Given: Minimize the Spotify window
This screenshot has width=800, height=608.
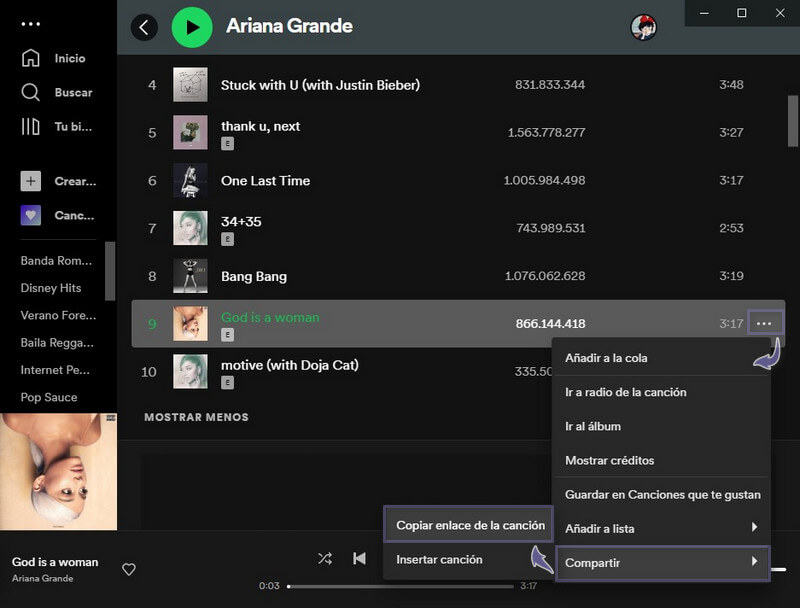Looking at the screenshot, I should (704, 13).
